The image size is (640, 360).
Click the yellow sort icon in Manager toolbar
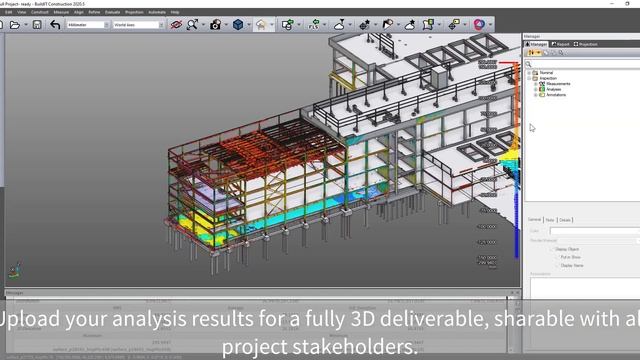click(531, 53)
